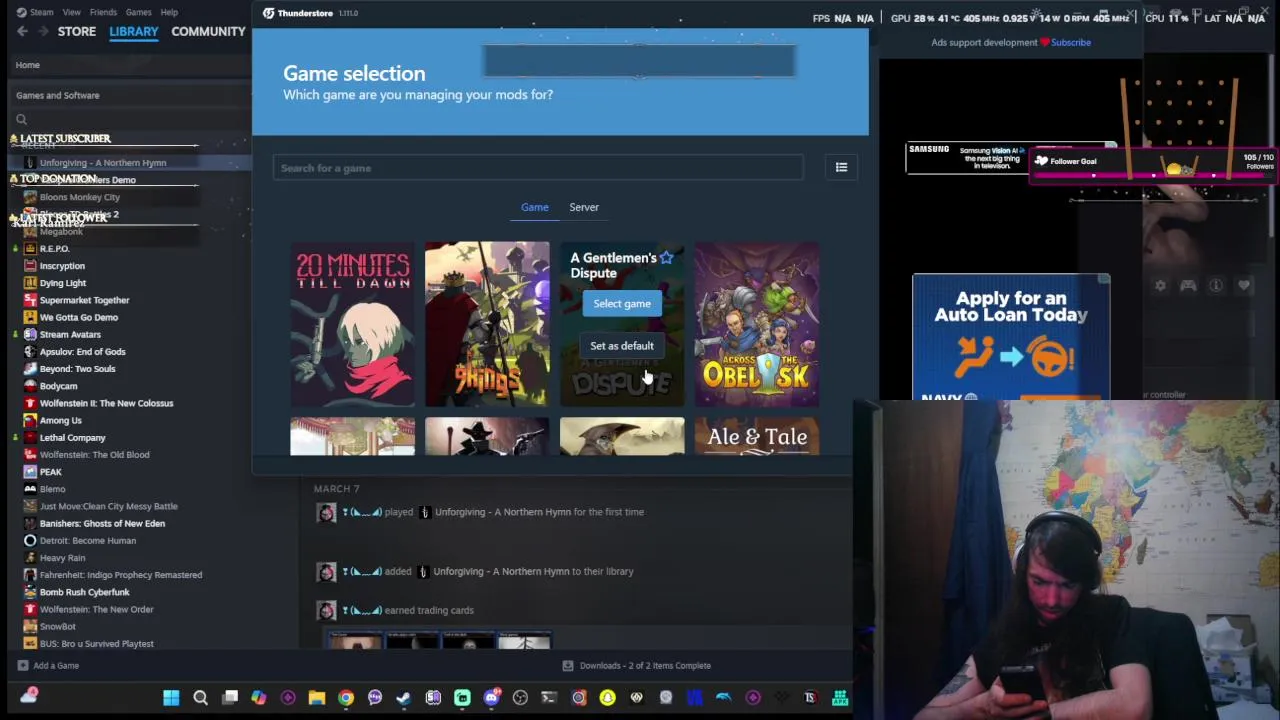Select Blemo in the Steam library
This screenshot has height=720, width=1280.
(x=52, y=489)
